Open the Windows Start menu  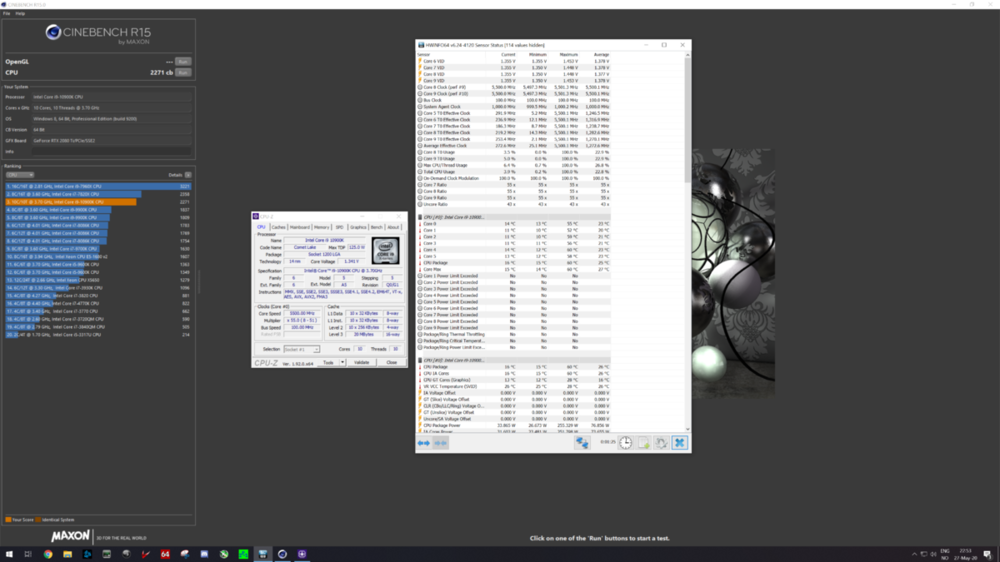pyautogui.click(x=9, y=554)
